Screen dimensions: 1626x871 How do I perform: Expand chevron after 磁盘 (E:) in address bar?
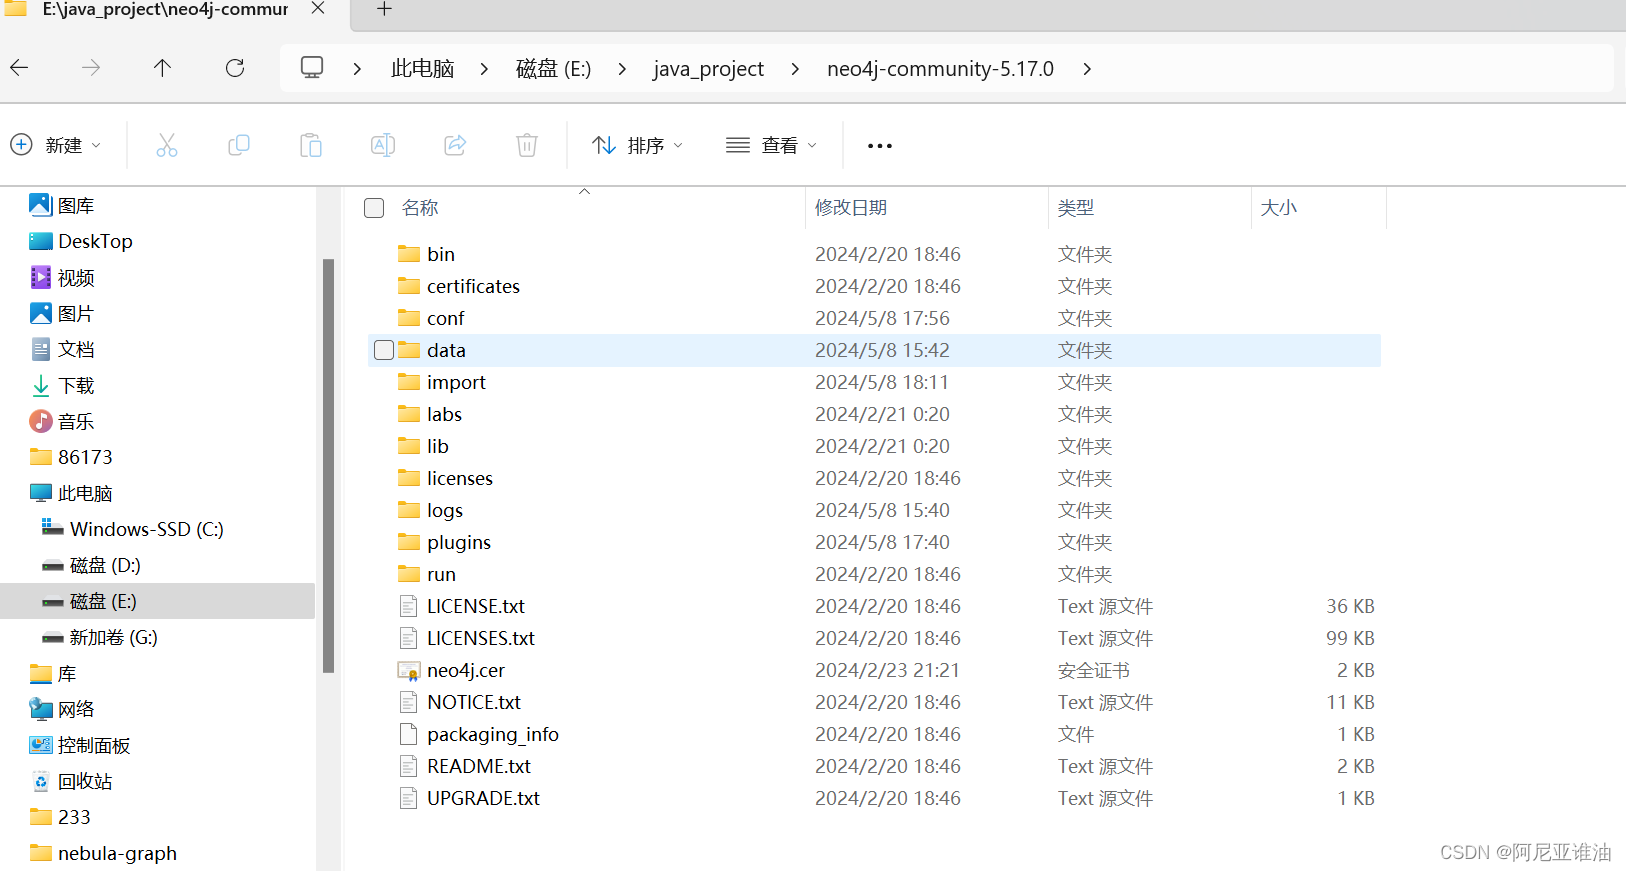coord(622,69)
